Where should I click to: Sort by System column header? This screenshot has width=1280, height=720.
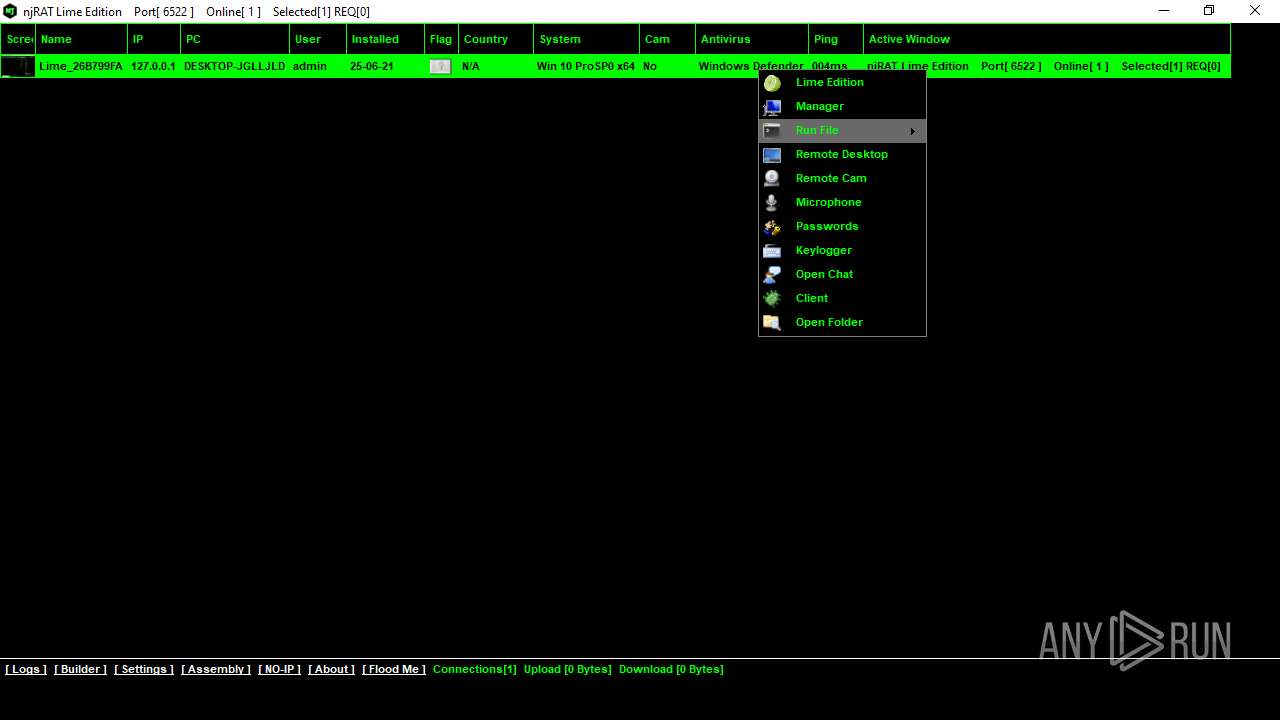point(587,39)
